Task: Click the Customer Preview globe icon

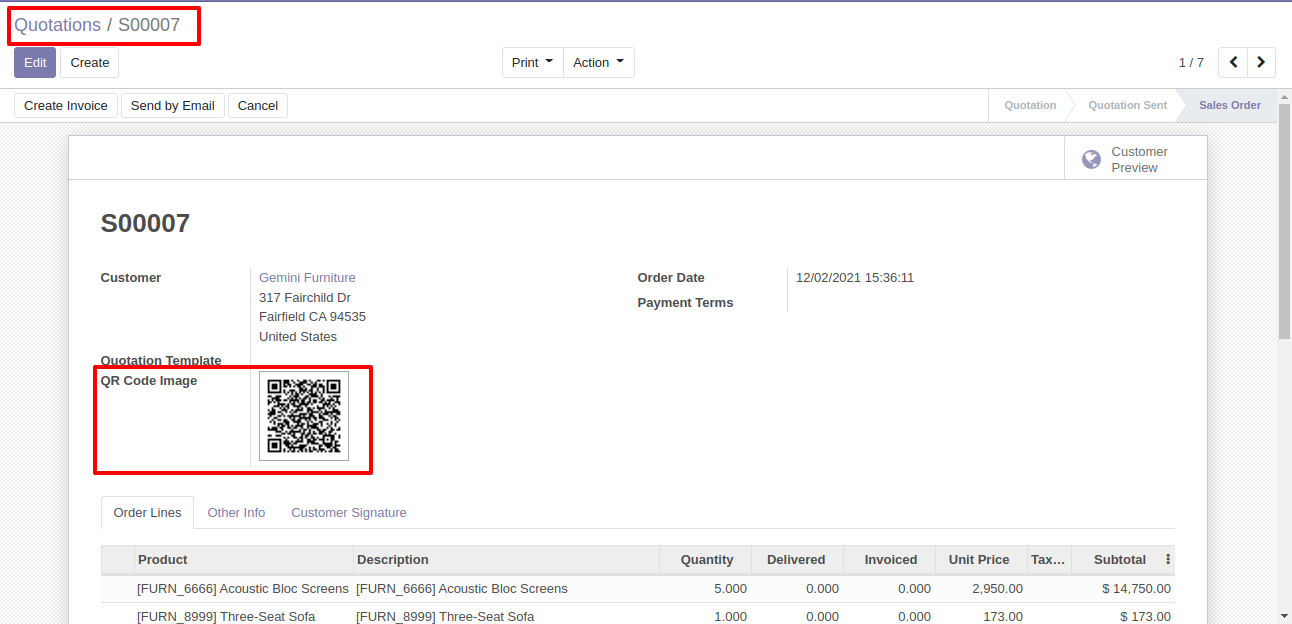Action: click(1092, 160)
